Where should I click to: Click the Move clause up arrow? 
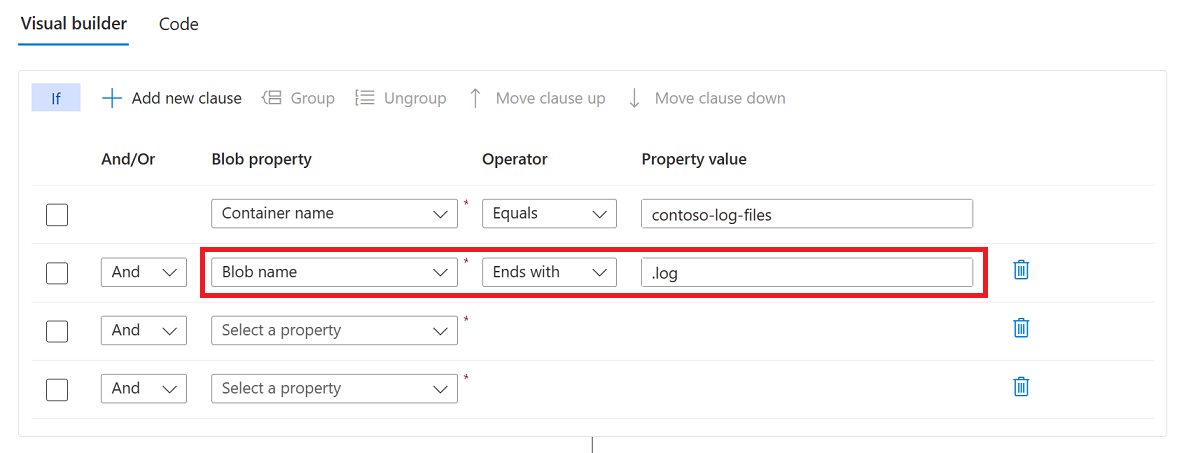475,98
